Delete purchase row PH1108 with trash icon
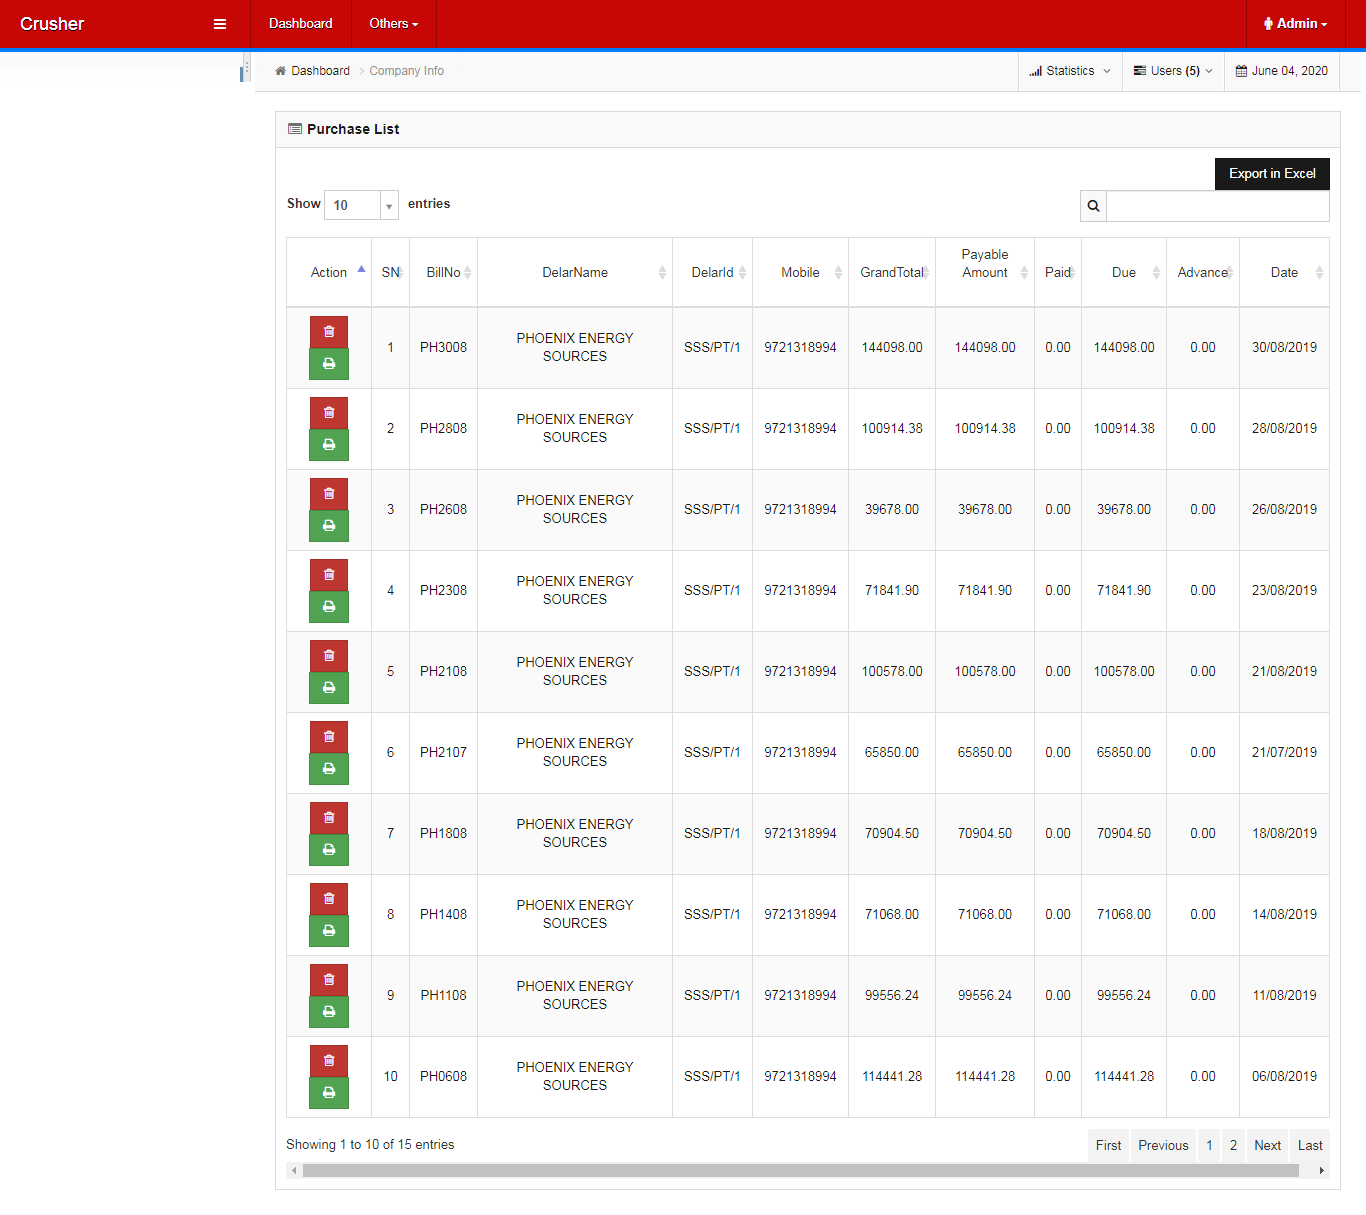This screenshot has width=1366, height=1215. tap(329, 980)
